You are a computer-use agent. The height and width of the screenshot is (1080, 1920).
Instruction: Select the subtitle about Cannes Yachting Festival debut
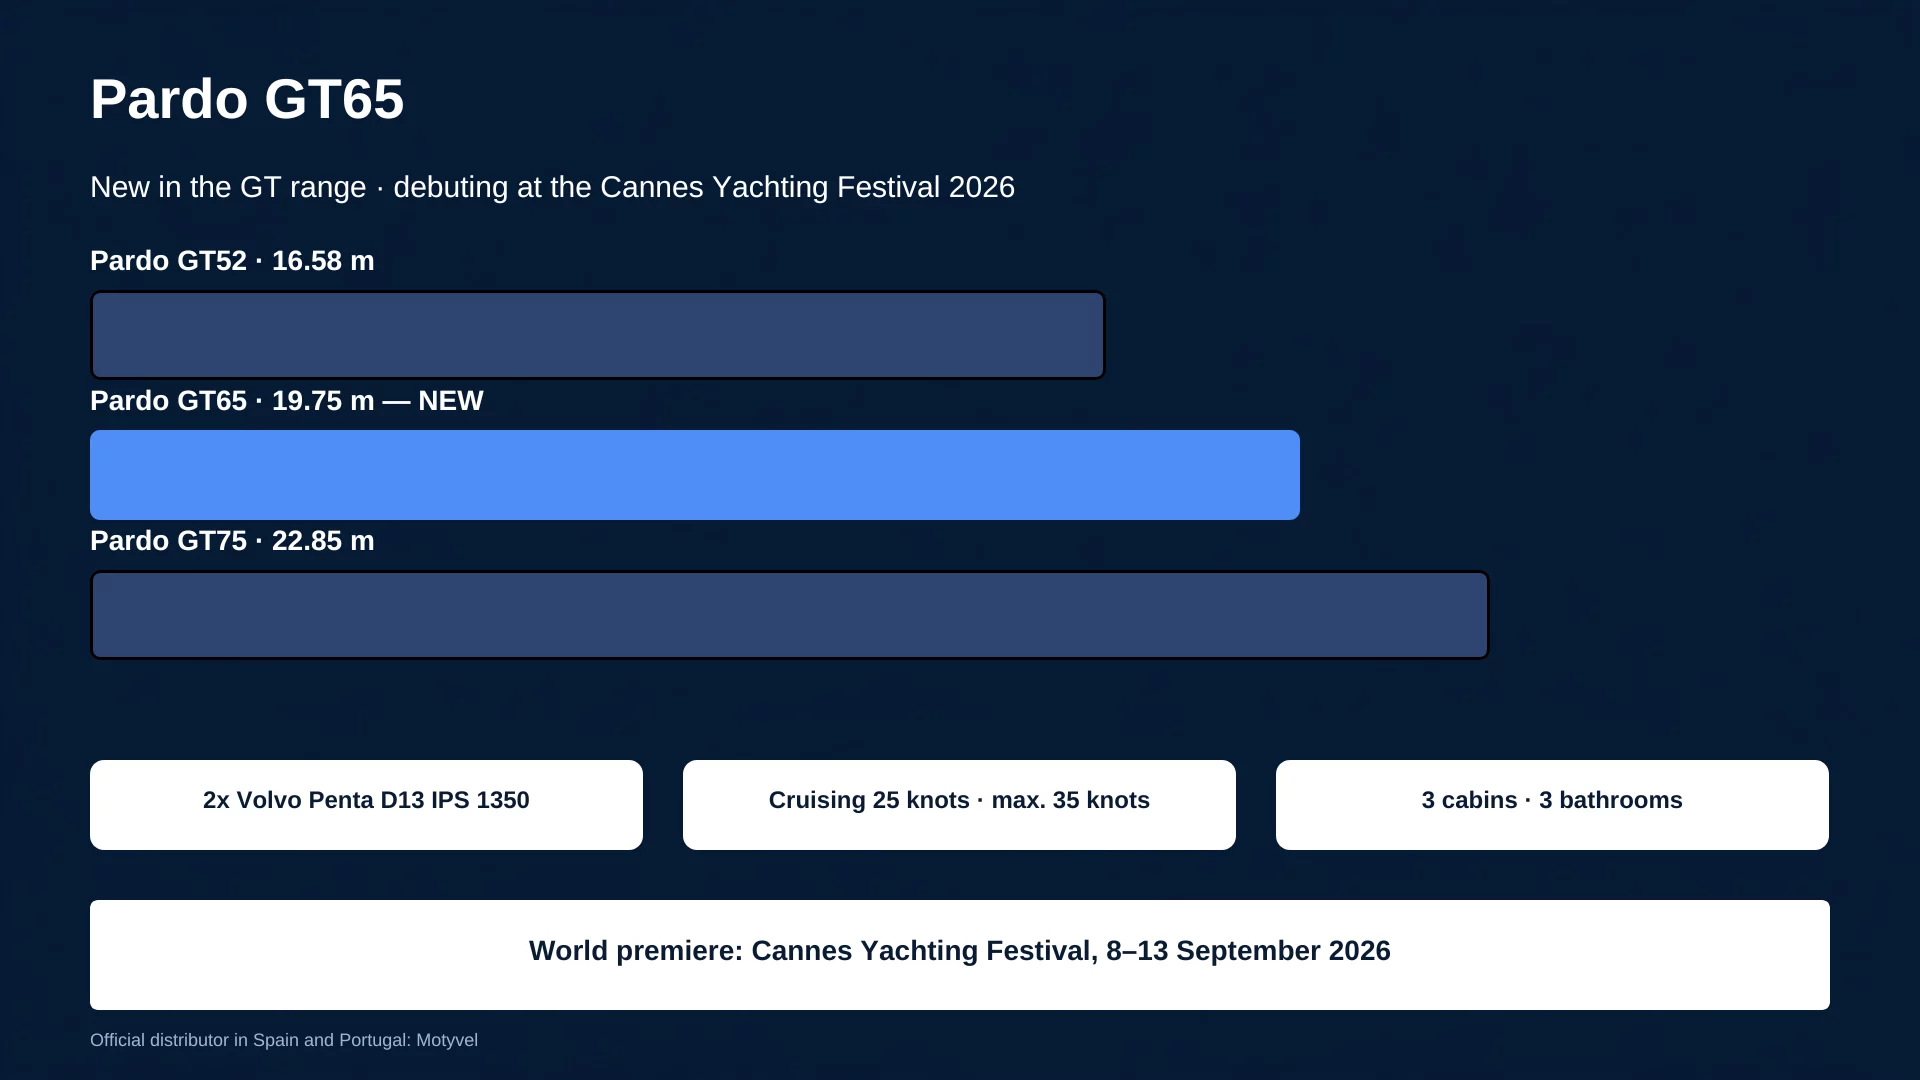[x=552, y=187]
